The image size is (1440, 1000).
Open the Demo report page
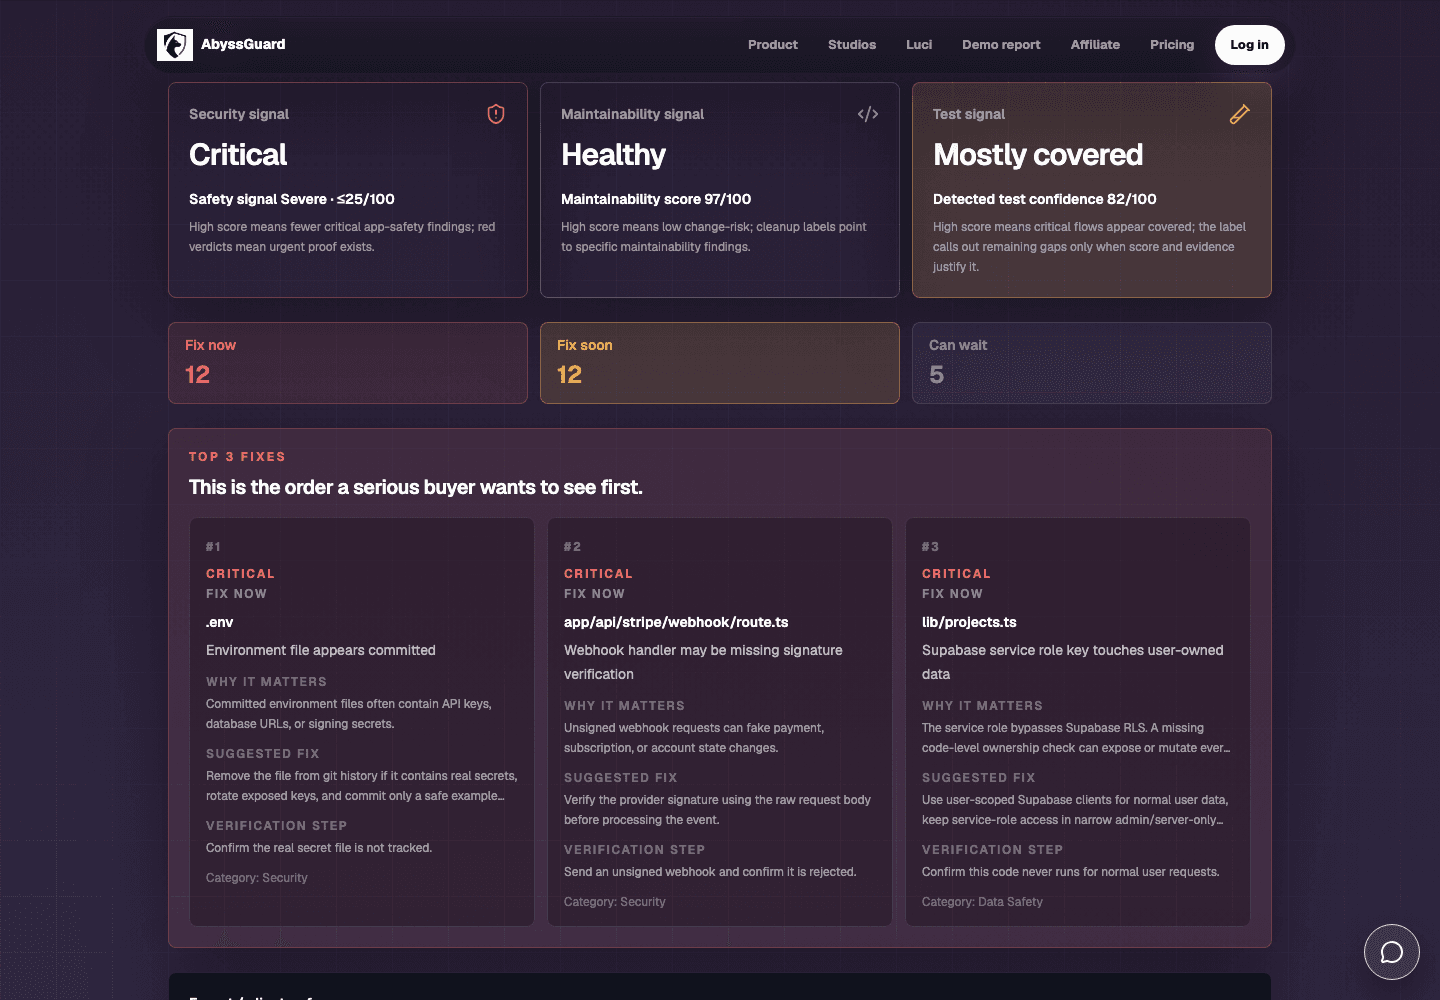click(1001, 45)
